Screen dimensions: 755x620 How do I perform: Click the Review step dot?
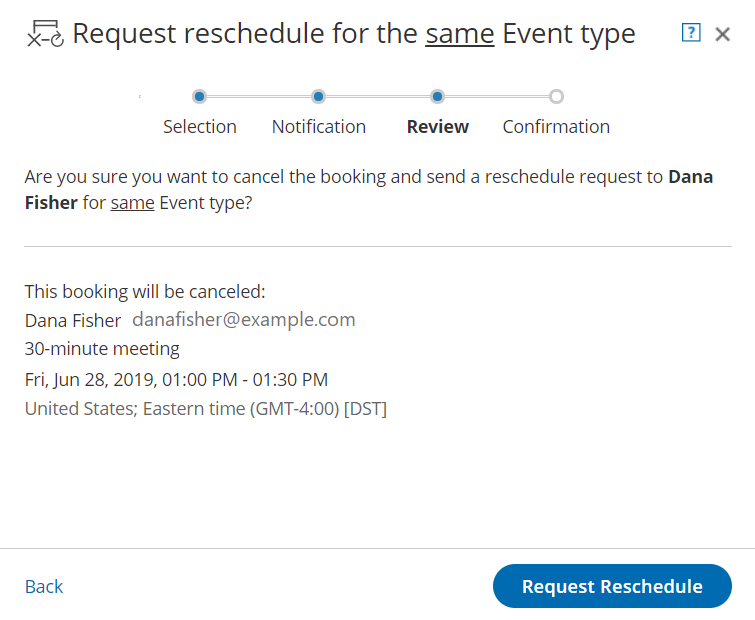[x=437, y=97]
